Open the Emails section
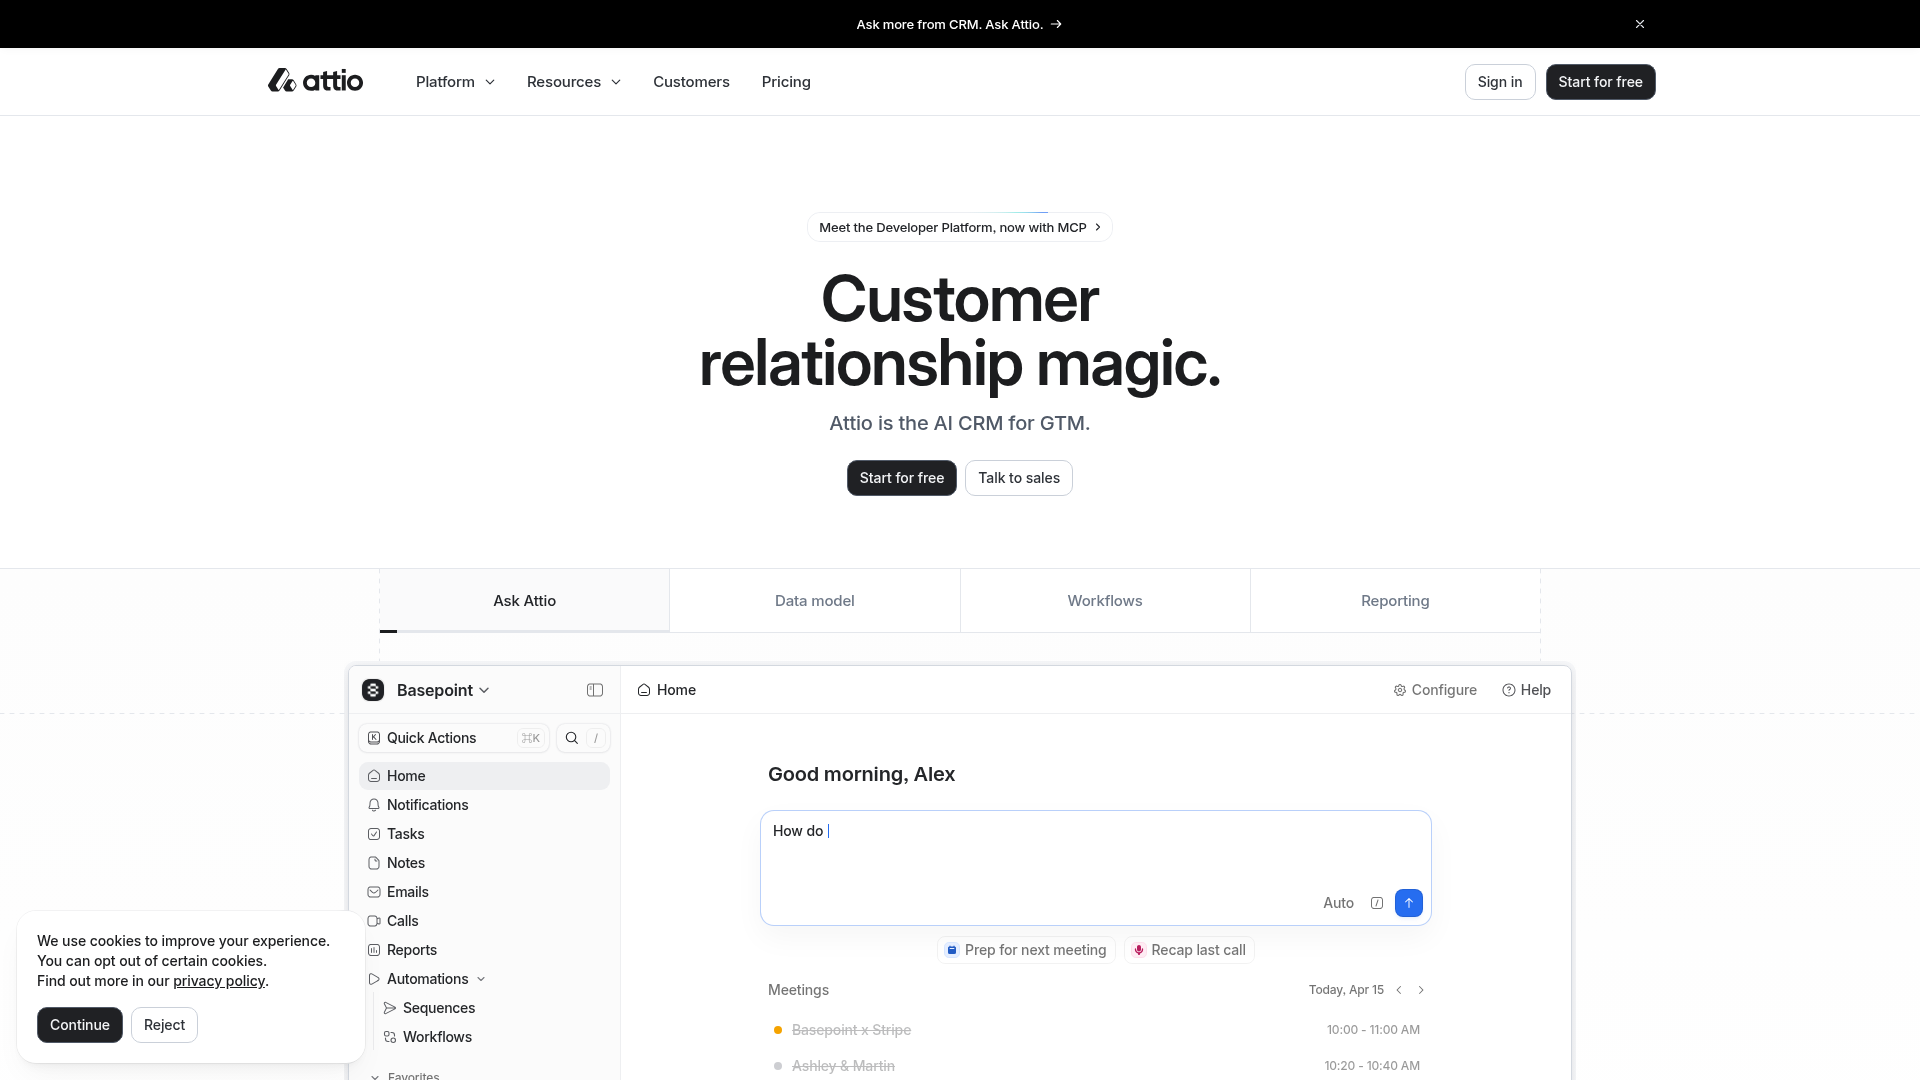 pos(408,892)
